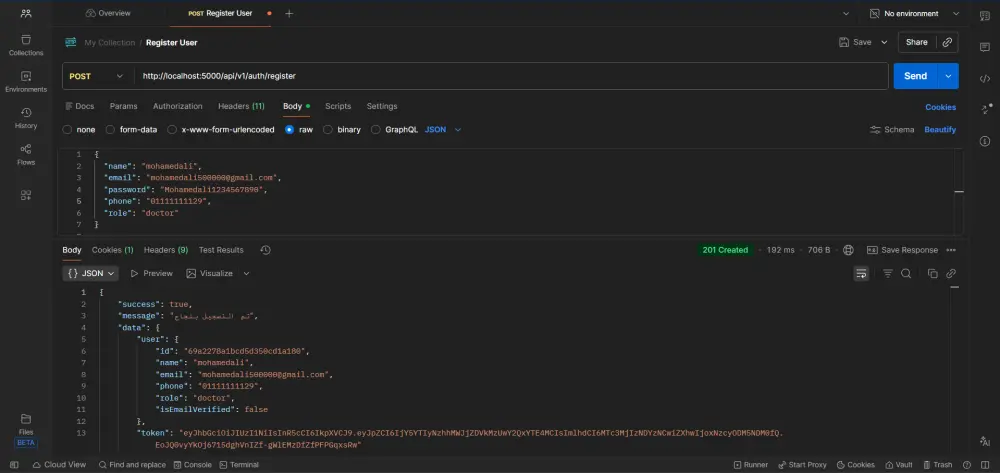Open the configure workspace sidebar grid icon
Viewport: 1000px width, 473px height.
[x=26, y=195]
